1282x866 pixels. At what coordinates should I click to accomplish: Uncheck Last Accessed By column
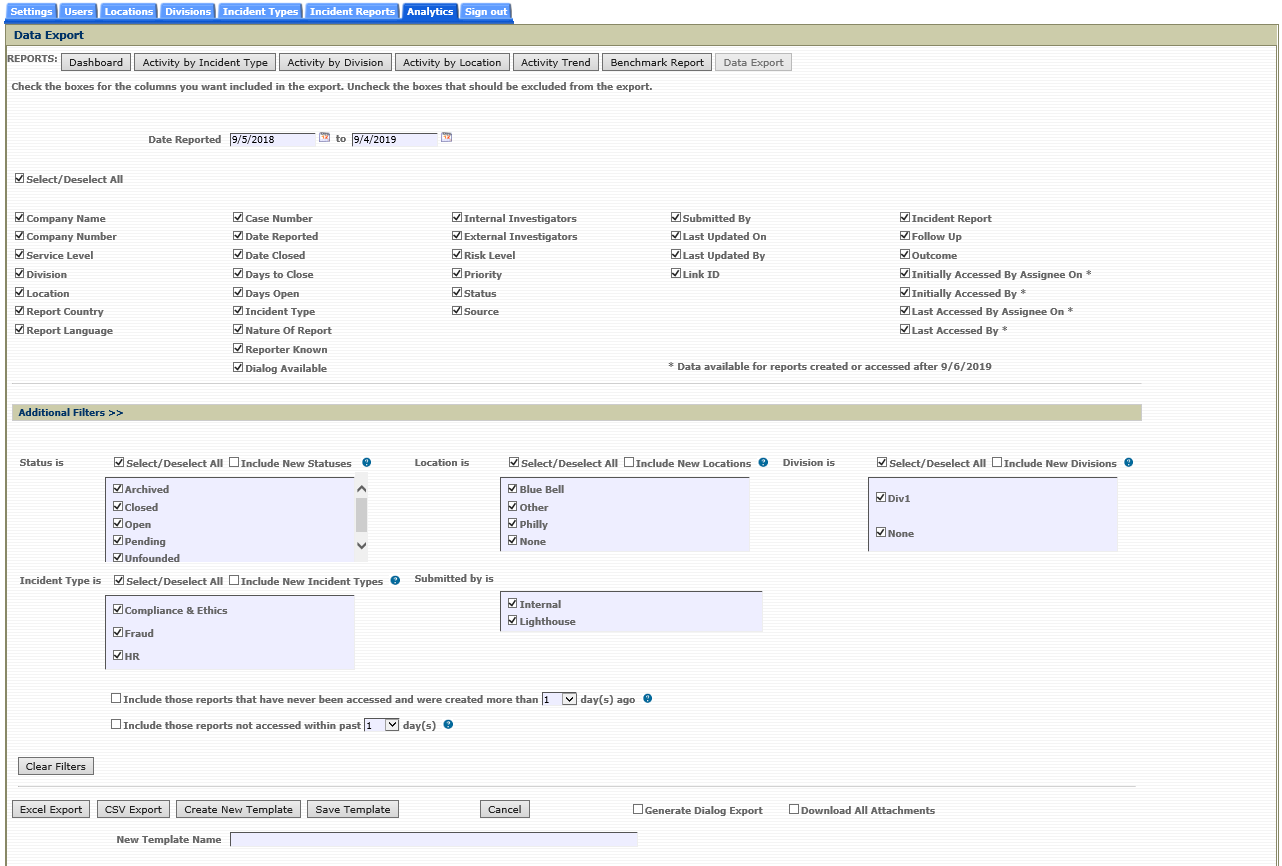pyautogui.click(x=905, y=329)
